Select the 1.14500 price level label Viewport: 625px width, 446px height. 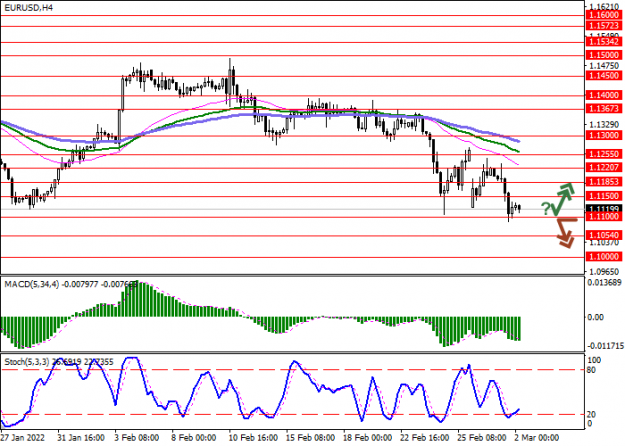coord(604,75)
